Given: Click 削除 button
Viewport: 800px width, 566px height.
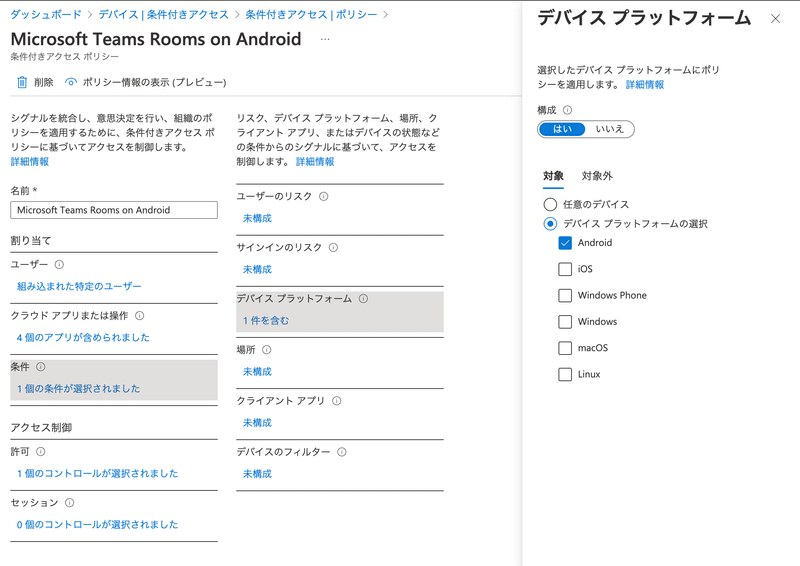Looking at the screenshot, I should pos(35,82).
